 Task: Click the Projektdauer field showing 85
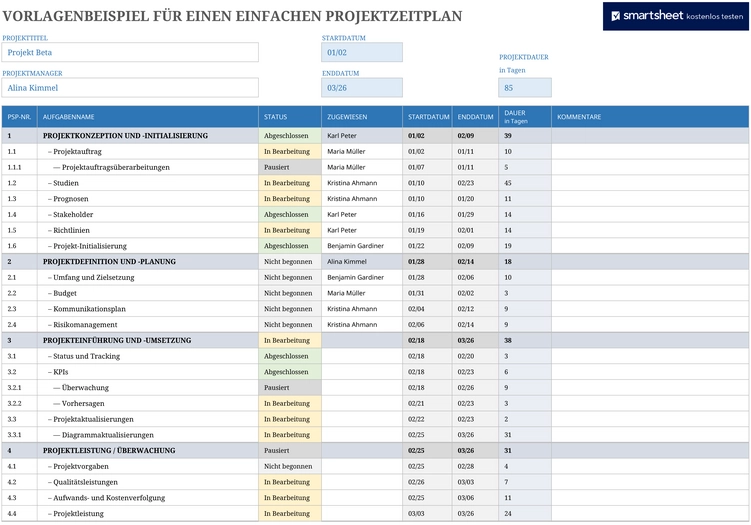[x=524, y=88]
